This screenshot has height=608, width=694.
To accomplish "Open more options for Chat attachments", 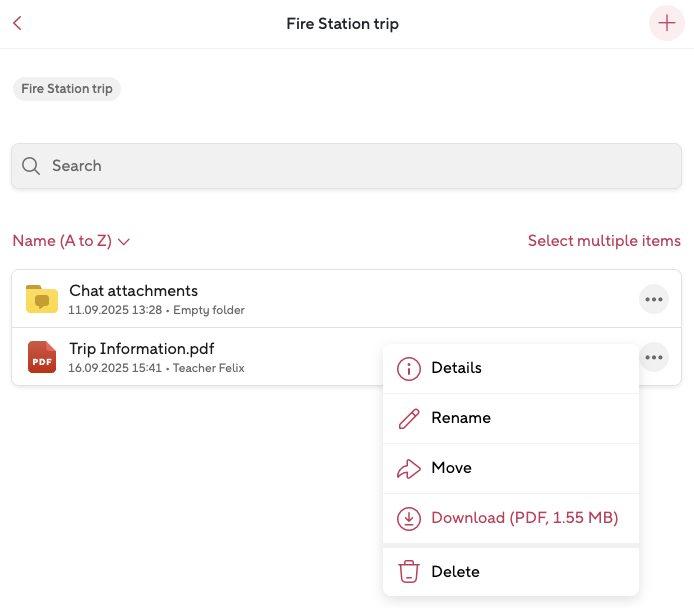I will pyautogui.click(x=654, y=298).
